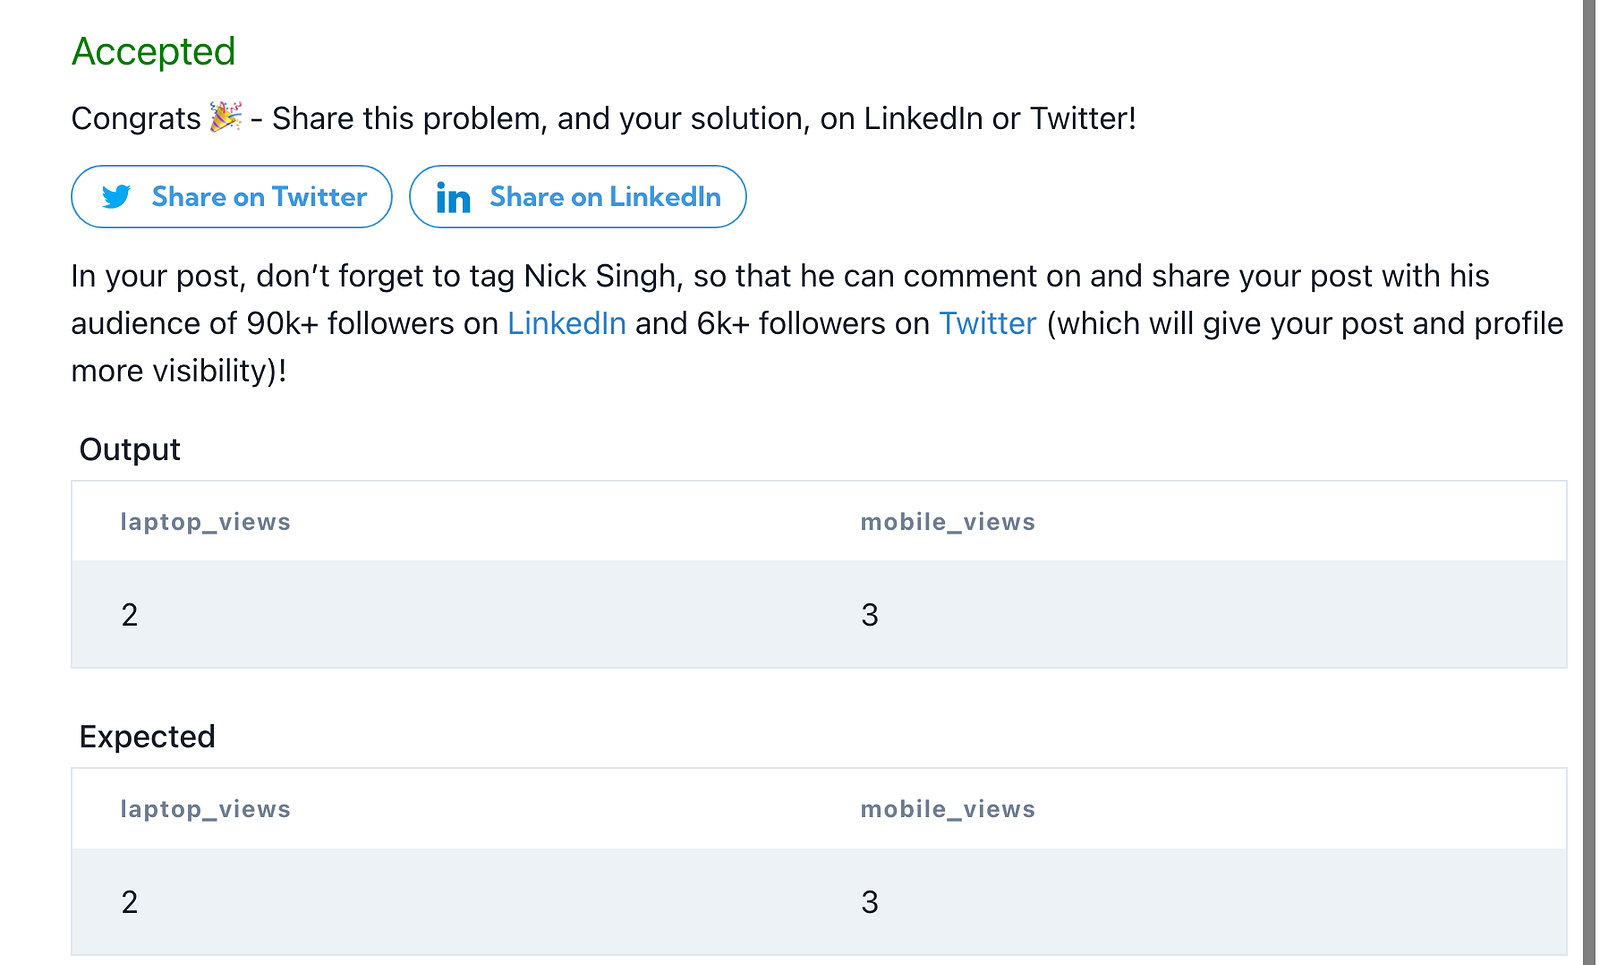
Task: Click the mobile_views value 3 in Output
Action: pyautogui.click(x=870, y=615)
